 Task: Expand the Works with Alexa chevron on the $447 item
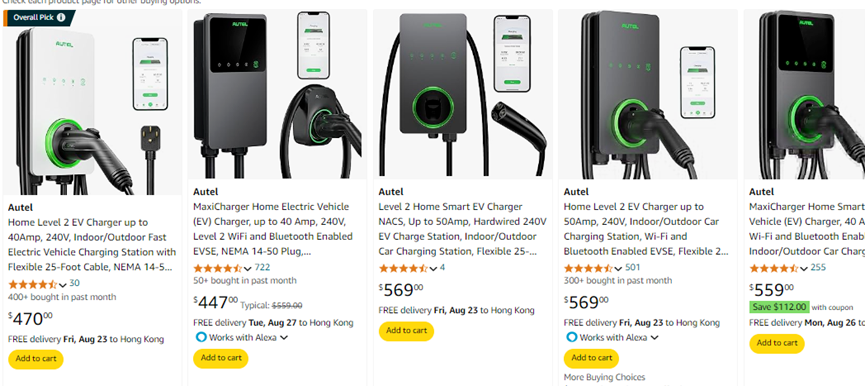284,337
